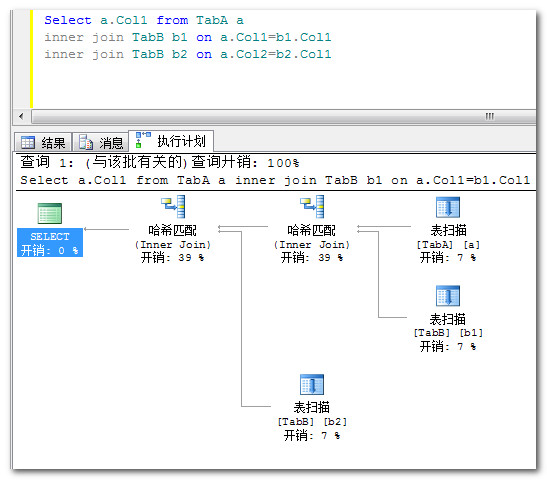Click the messages icon on 消息 tab

(x=85, y=142)
